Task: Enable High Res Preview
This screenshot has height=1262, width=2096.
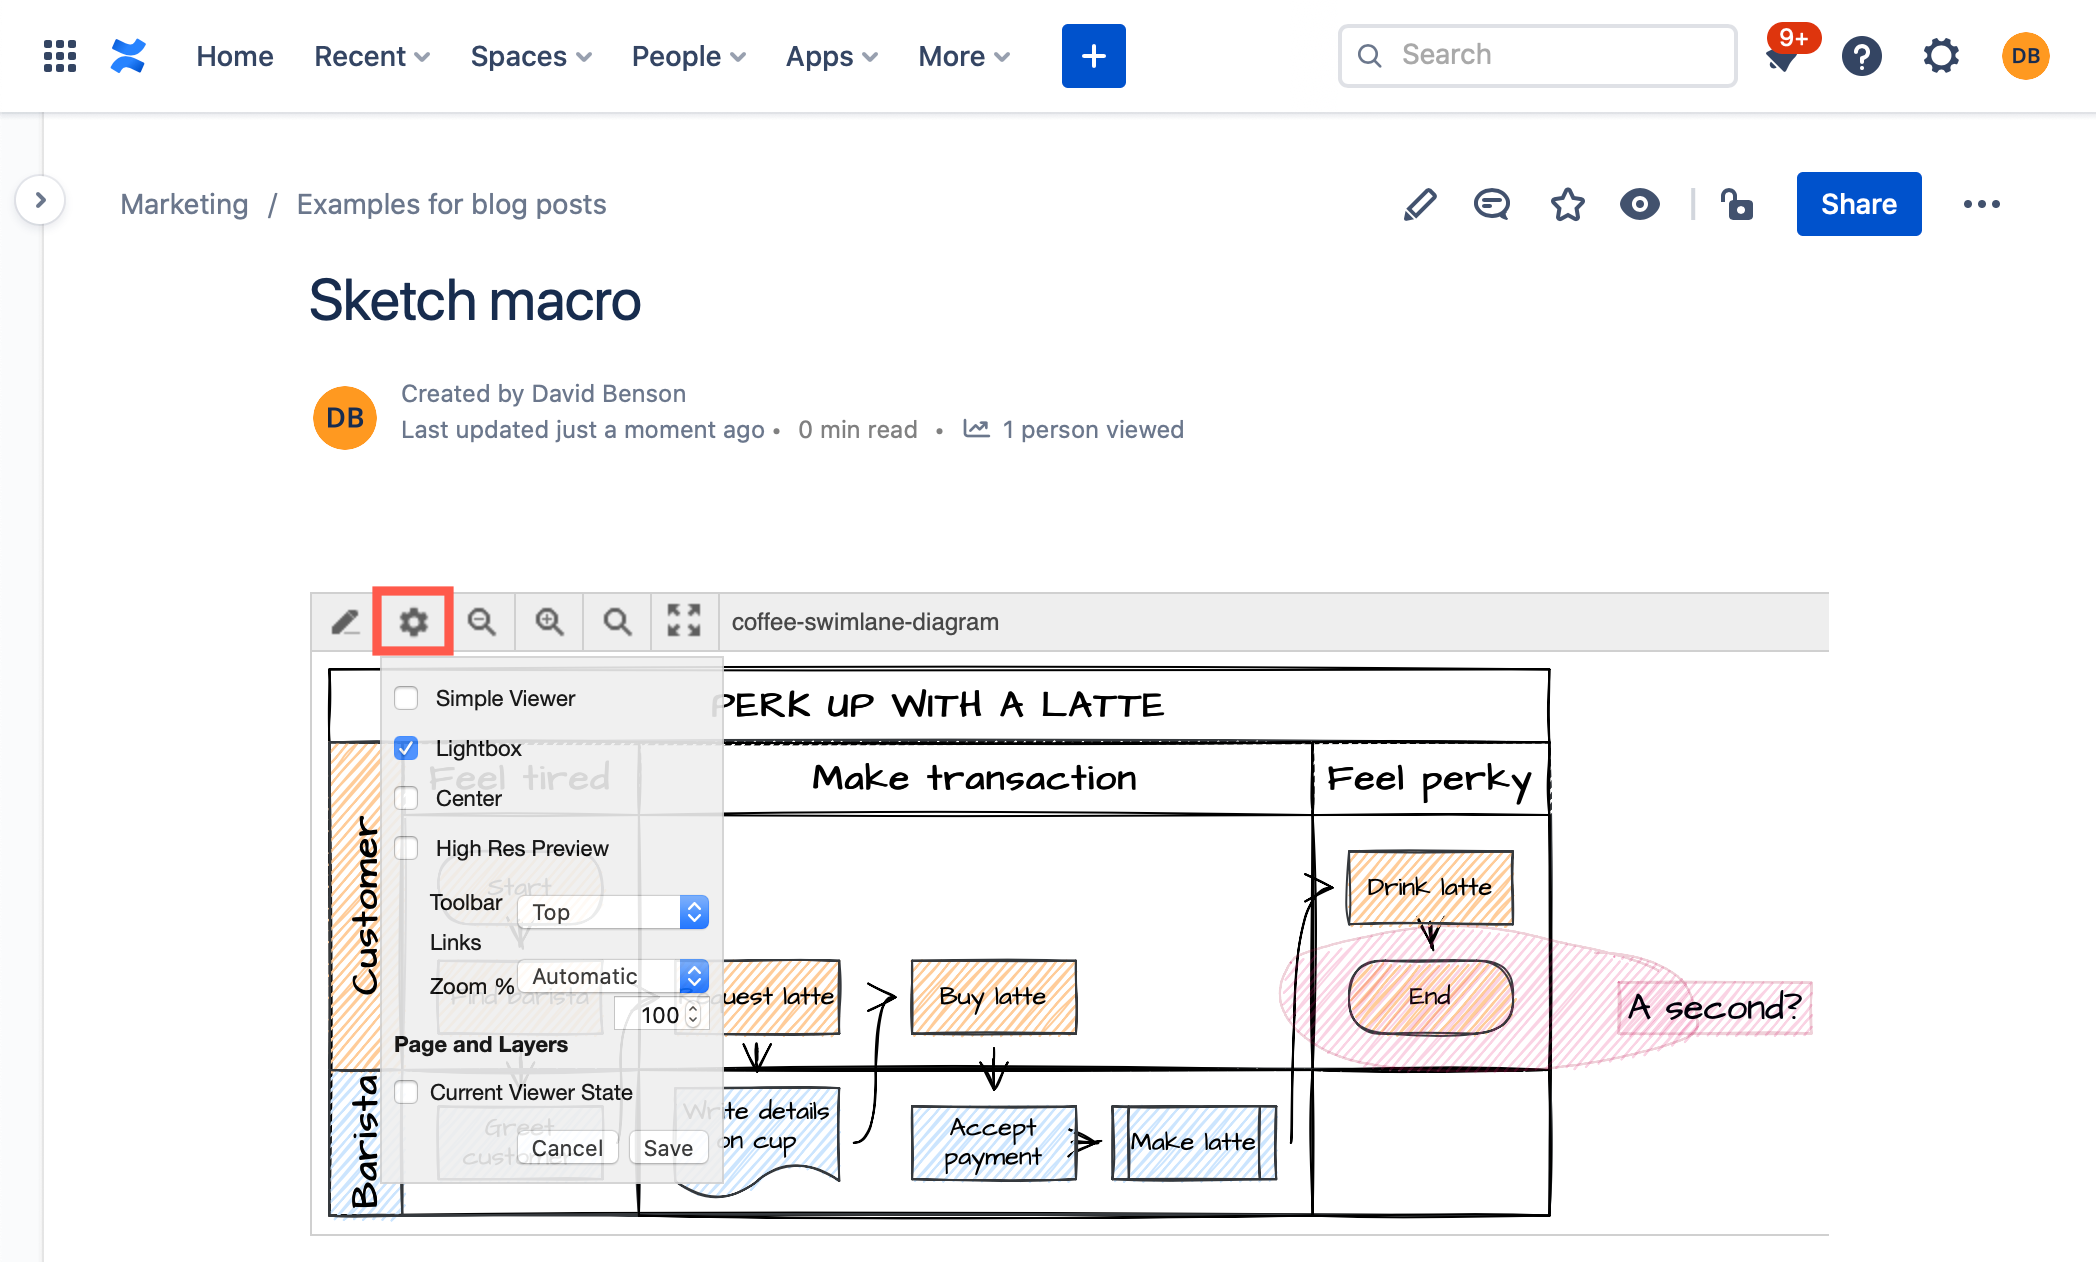Action: pyautogui.click(x=405, y=847)
